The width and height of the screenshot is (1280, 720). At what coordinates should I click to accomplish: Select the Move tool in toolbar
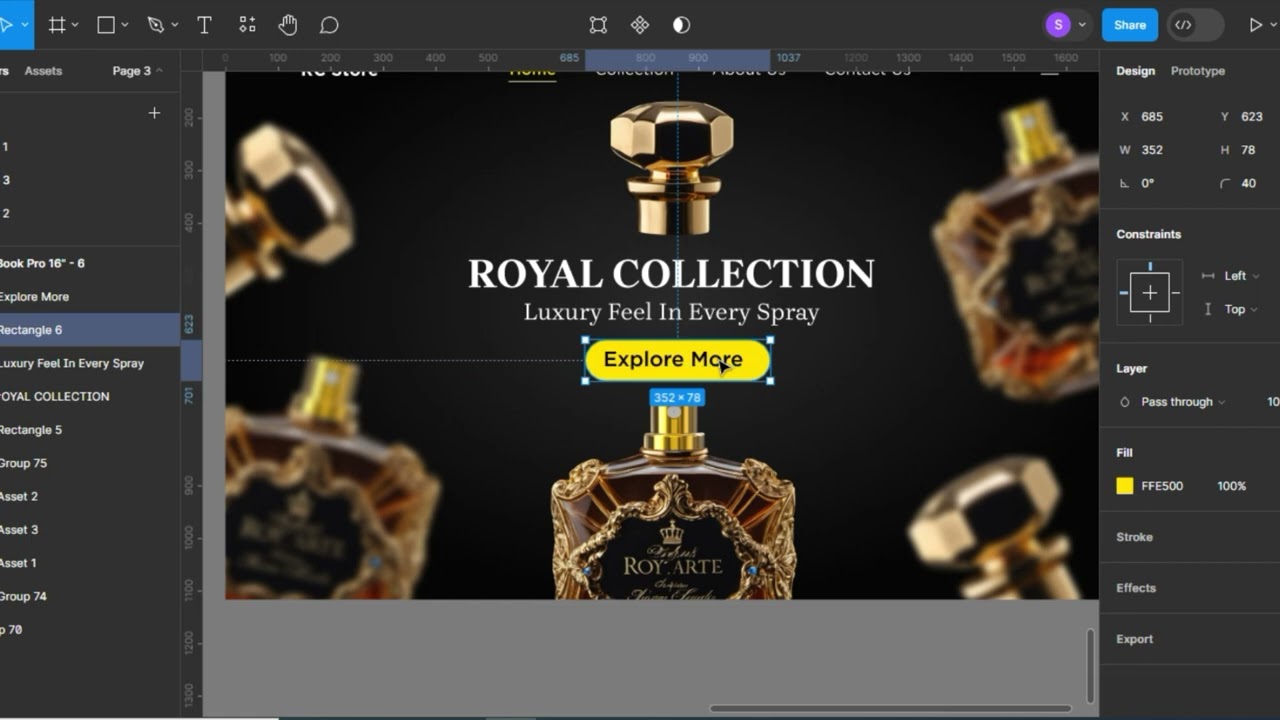[6, 25]
